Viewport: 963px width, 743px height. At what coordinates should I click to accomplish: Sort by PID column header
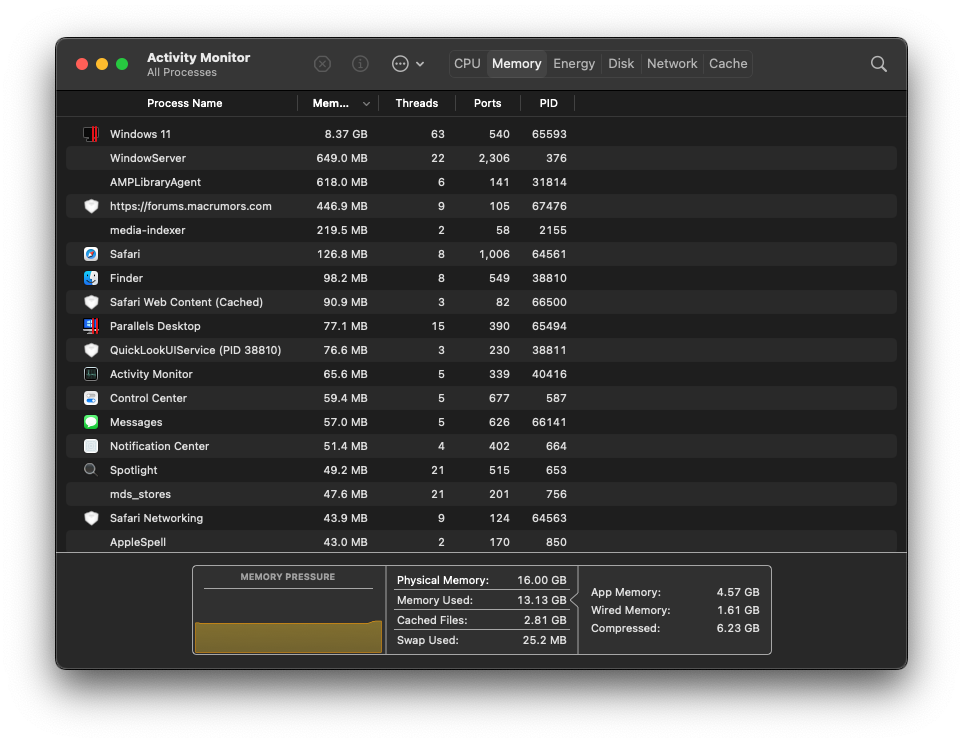pos(548,103)
